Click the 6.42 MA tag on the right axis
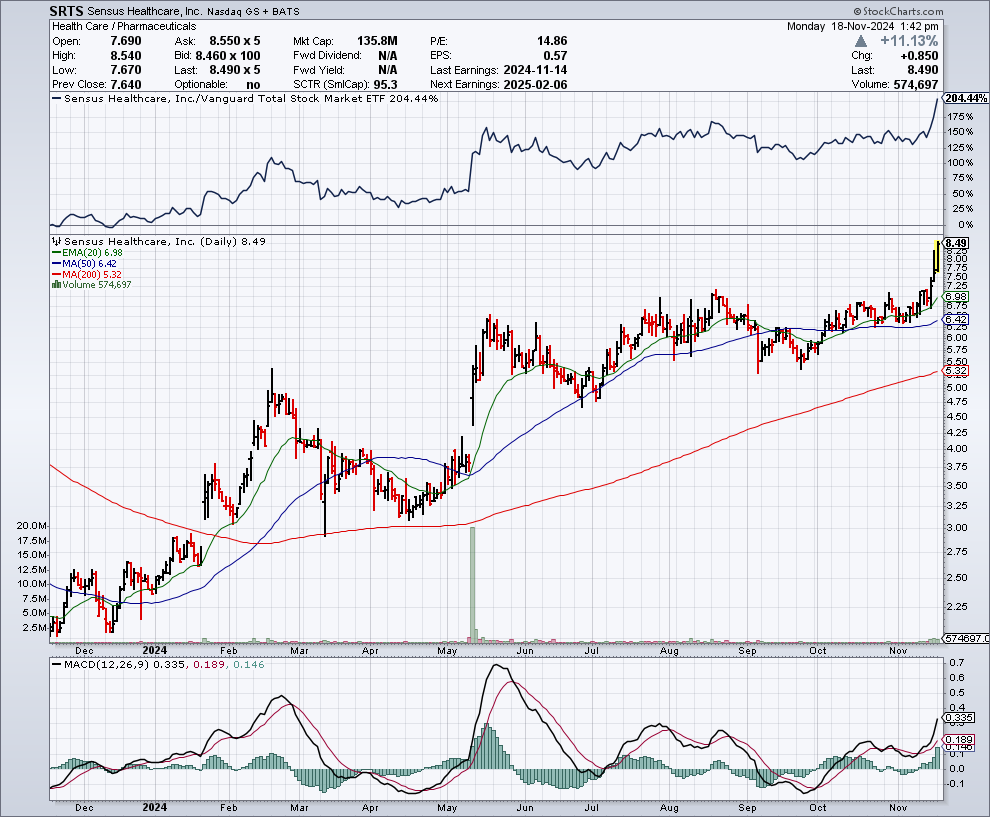Image resolution: width=990 pixels, height=817 pixels. pos(956,320)
